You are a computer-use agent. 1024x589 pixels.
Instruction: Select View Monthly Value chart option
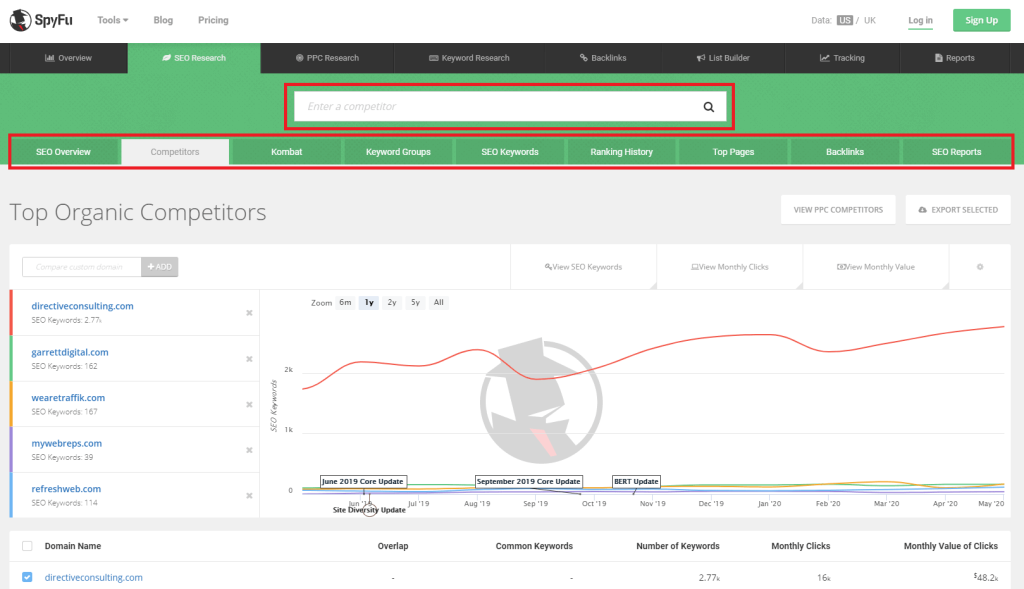pyautogui.click(x=876, y=266)
